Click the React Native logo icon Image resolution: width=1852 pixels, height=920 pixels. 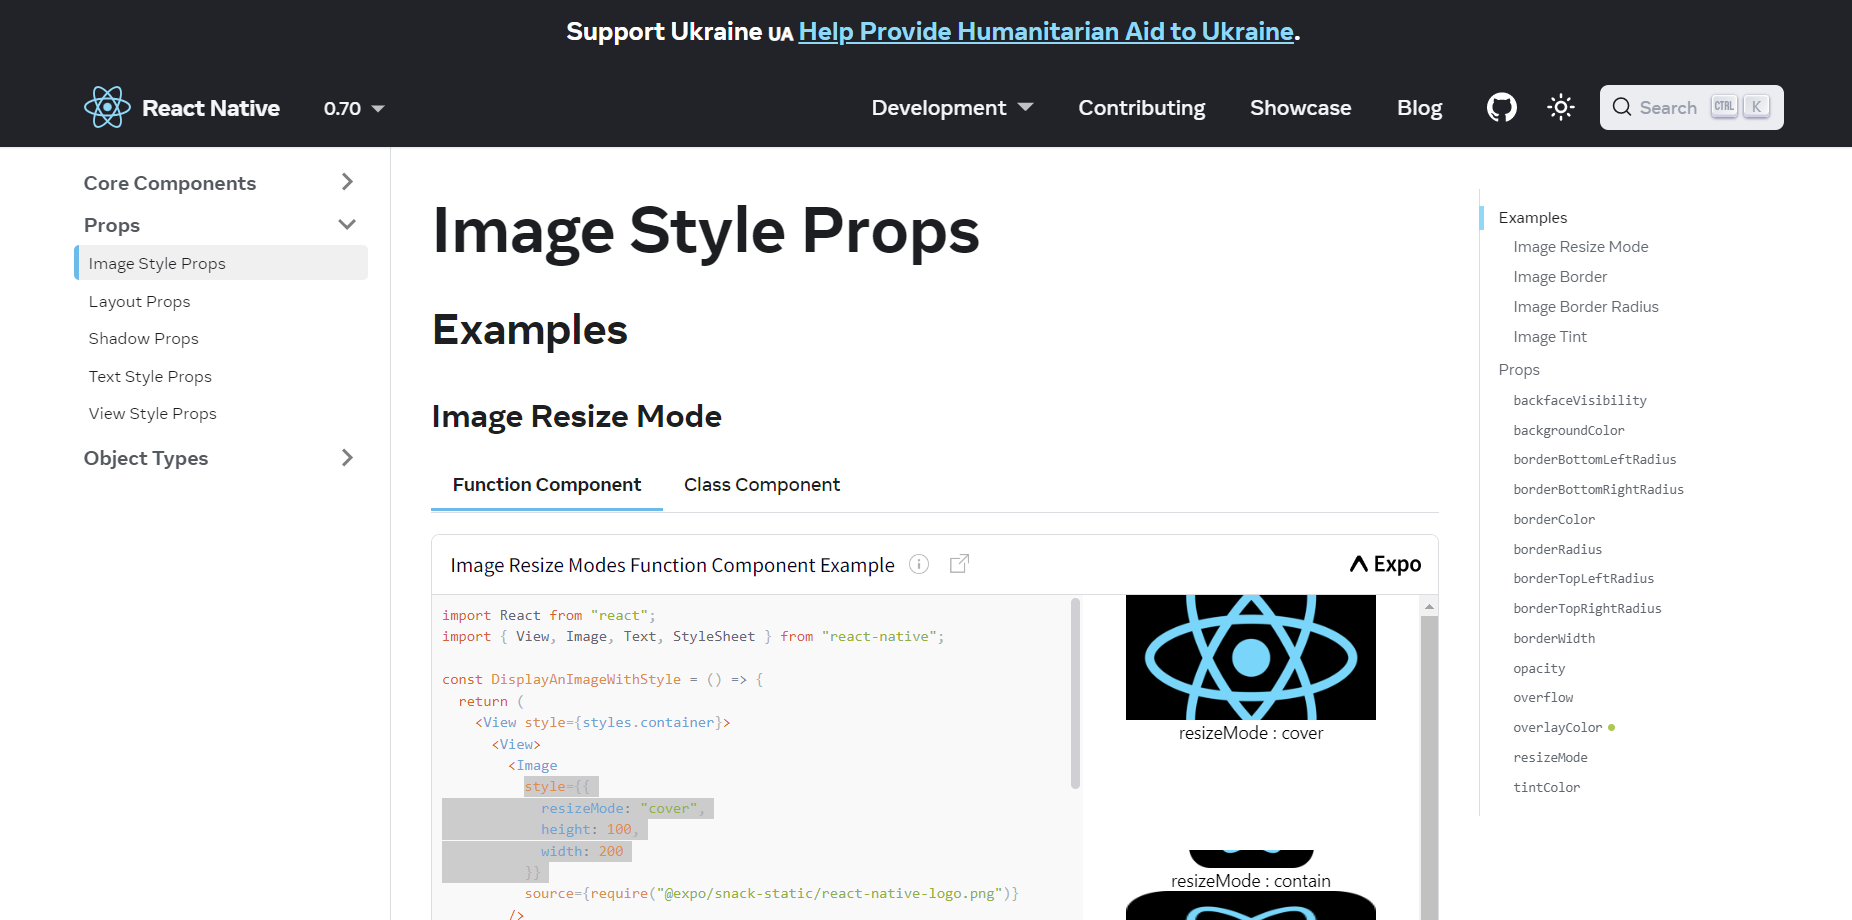click(107, 107)
